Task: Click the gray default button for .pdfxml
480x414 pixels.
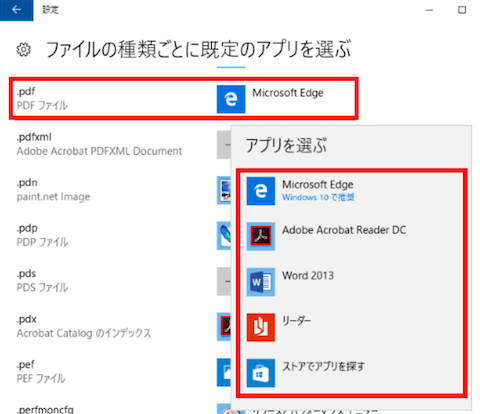Action: point(224,145)
